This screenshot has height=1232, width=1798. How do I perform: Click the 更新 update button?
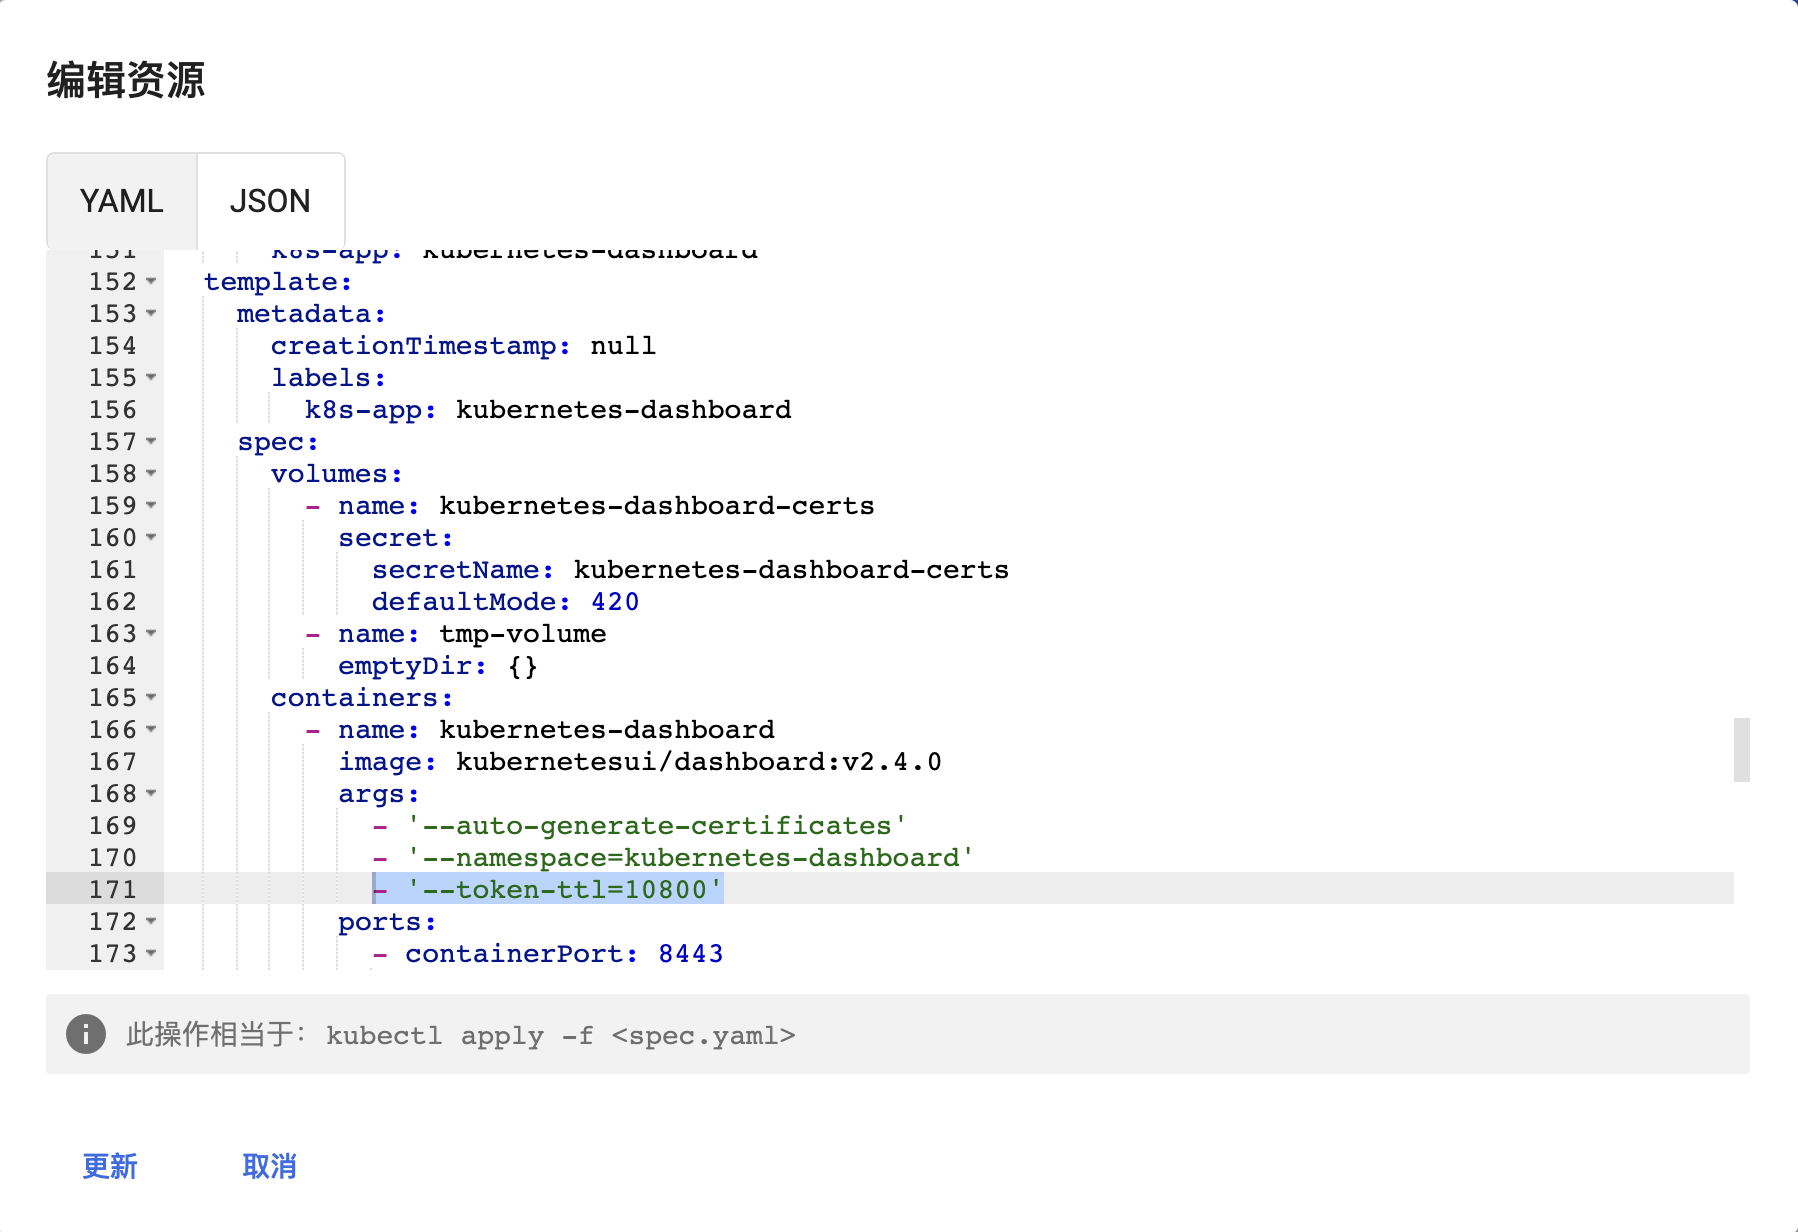tap(110, 1166)
